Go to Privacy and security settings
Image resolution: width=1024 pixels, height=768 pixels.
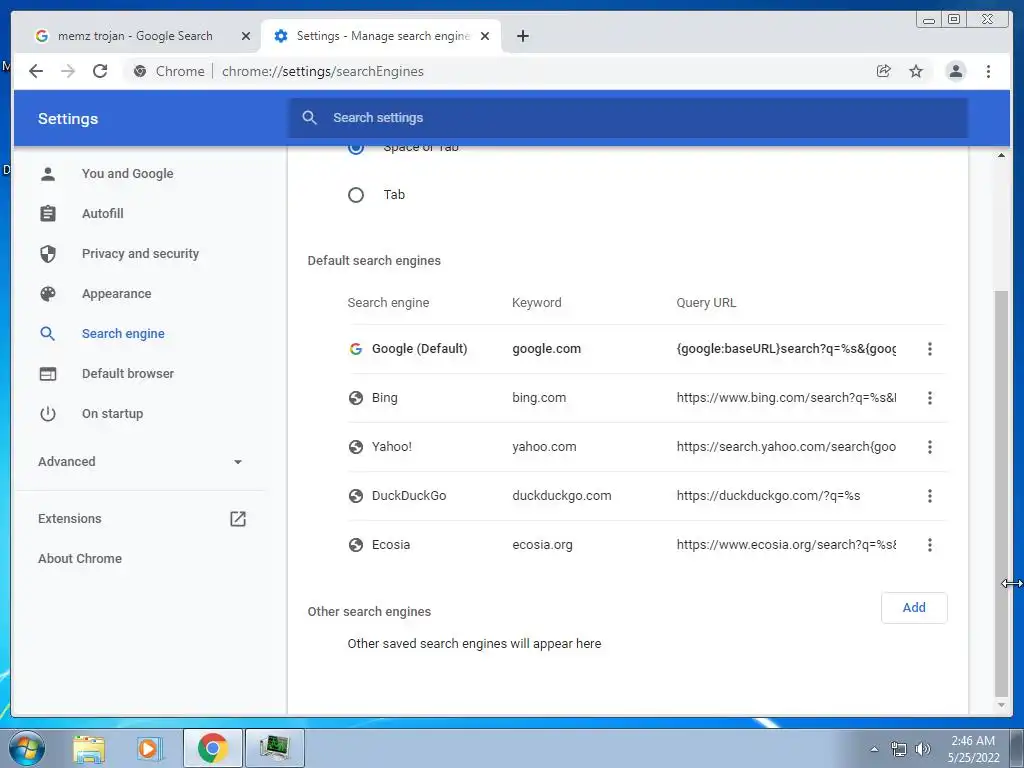tap(140, 253)
